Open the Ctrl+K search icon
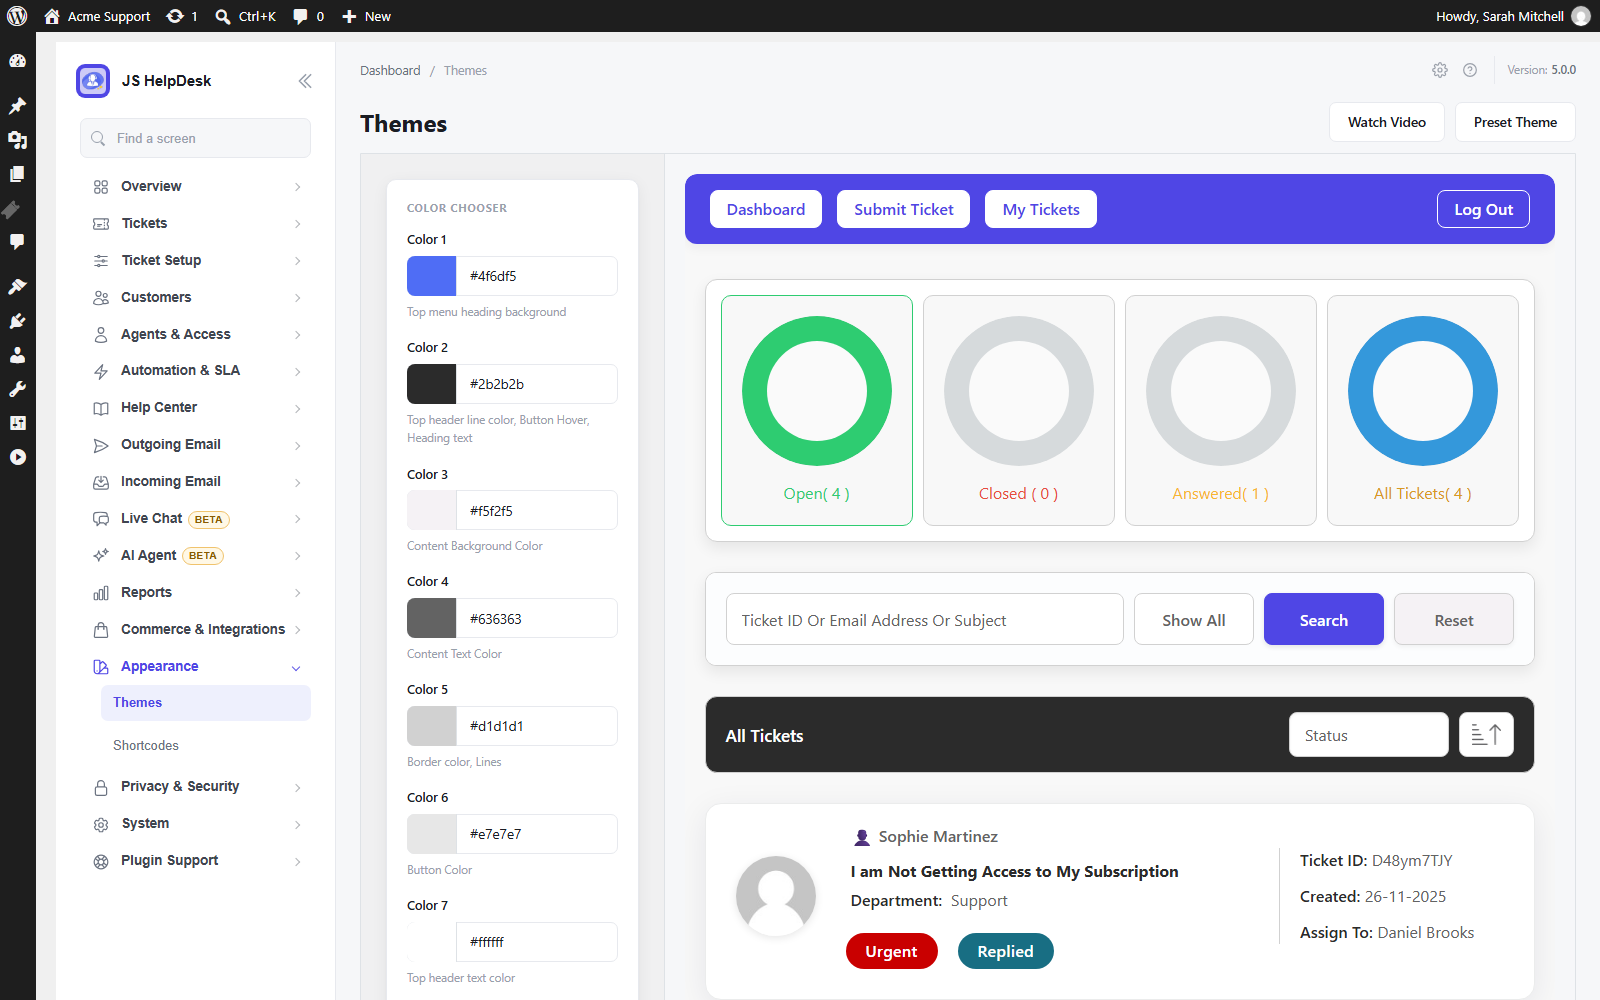Viewport: 1600px width, 1000px height. 223,16
